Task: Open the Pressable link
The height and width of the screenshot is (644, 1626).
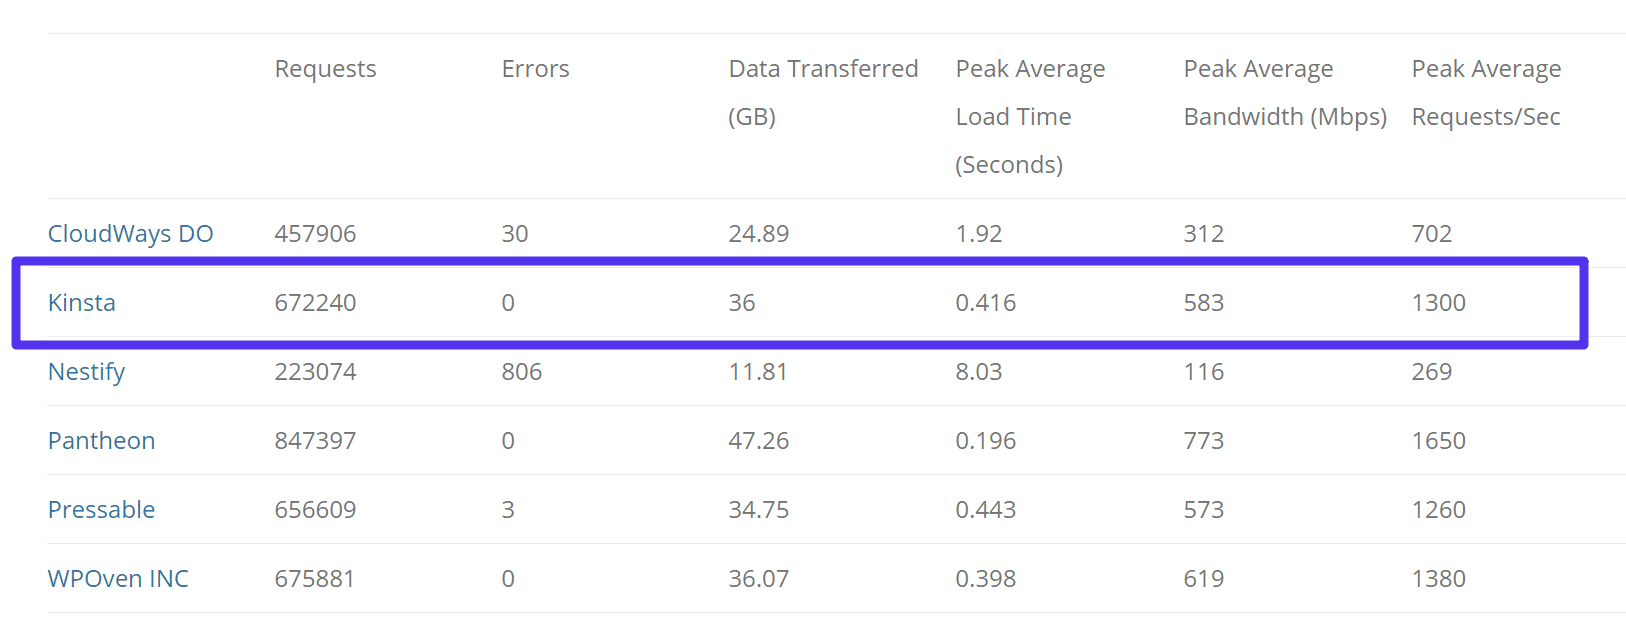Action: tap(101, 510)
